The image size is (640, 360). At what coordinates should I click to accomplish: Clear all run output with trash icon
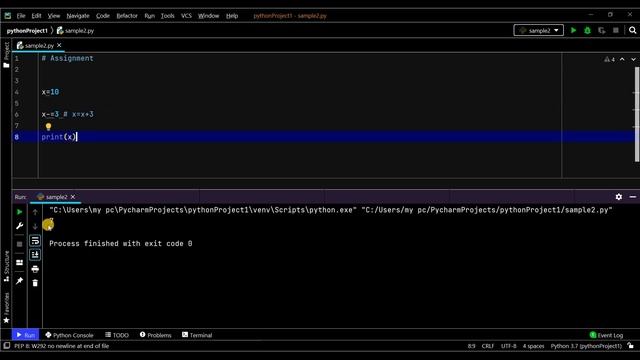[35, 283]
